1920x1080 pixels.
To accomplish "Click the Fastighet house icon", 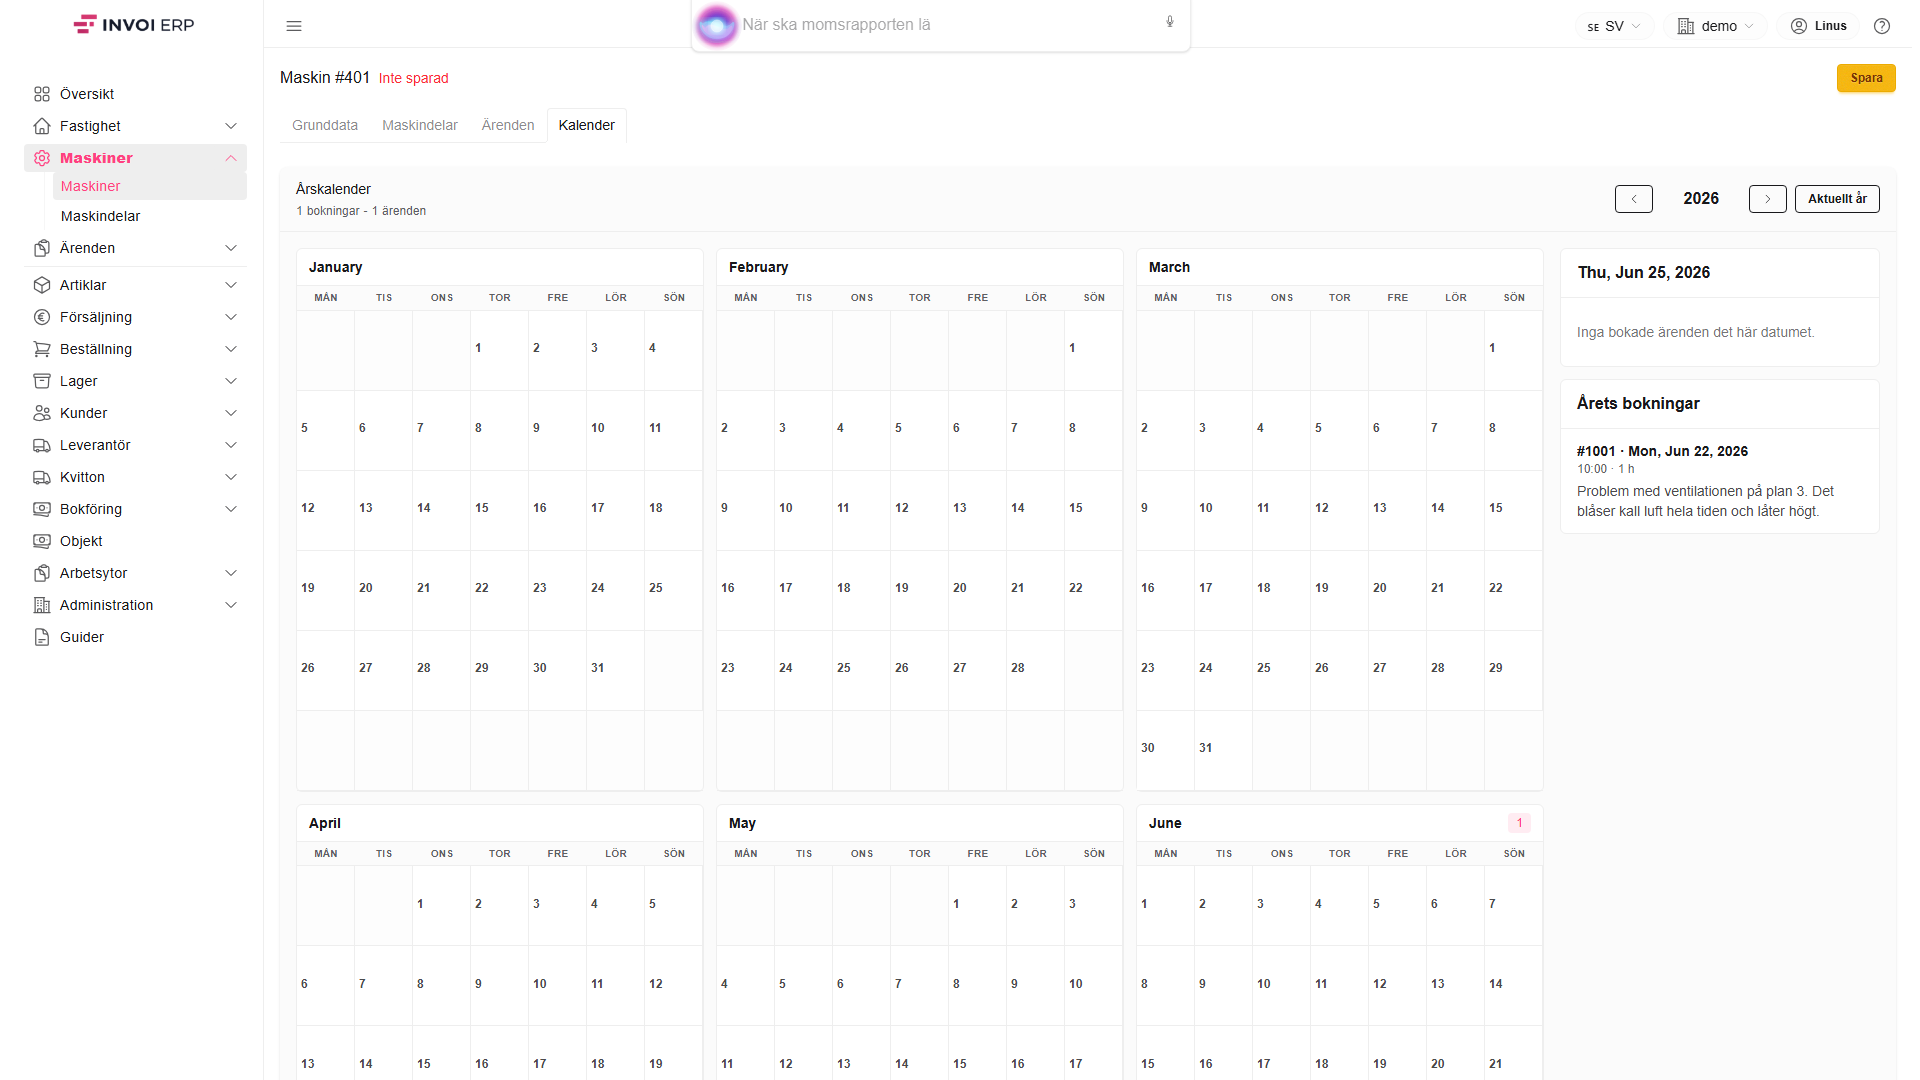I will tap(42, 126).
